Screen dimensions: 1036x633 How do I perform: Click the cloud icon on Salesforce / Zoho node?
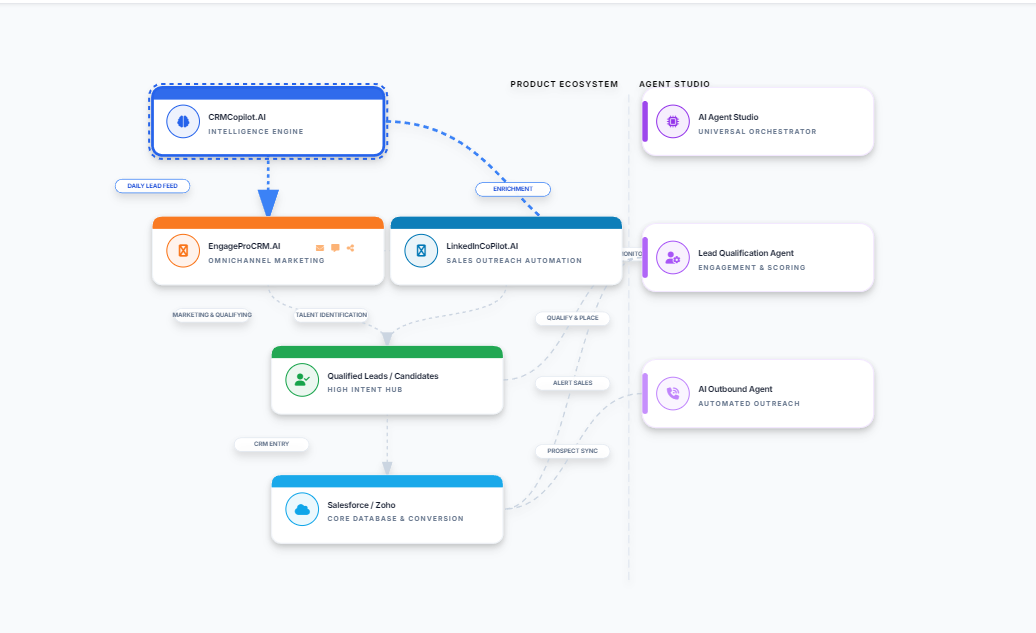pos(302,510)
